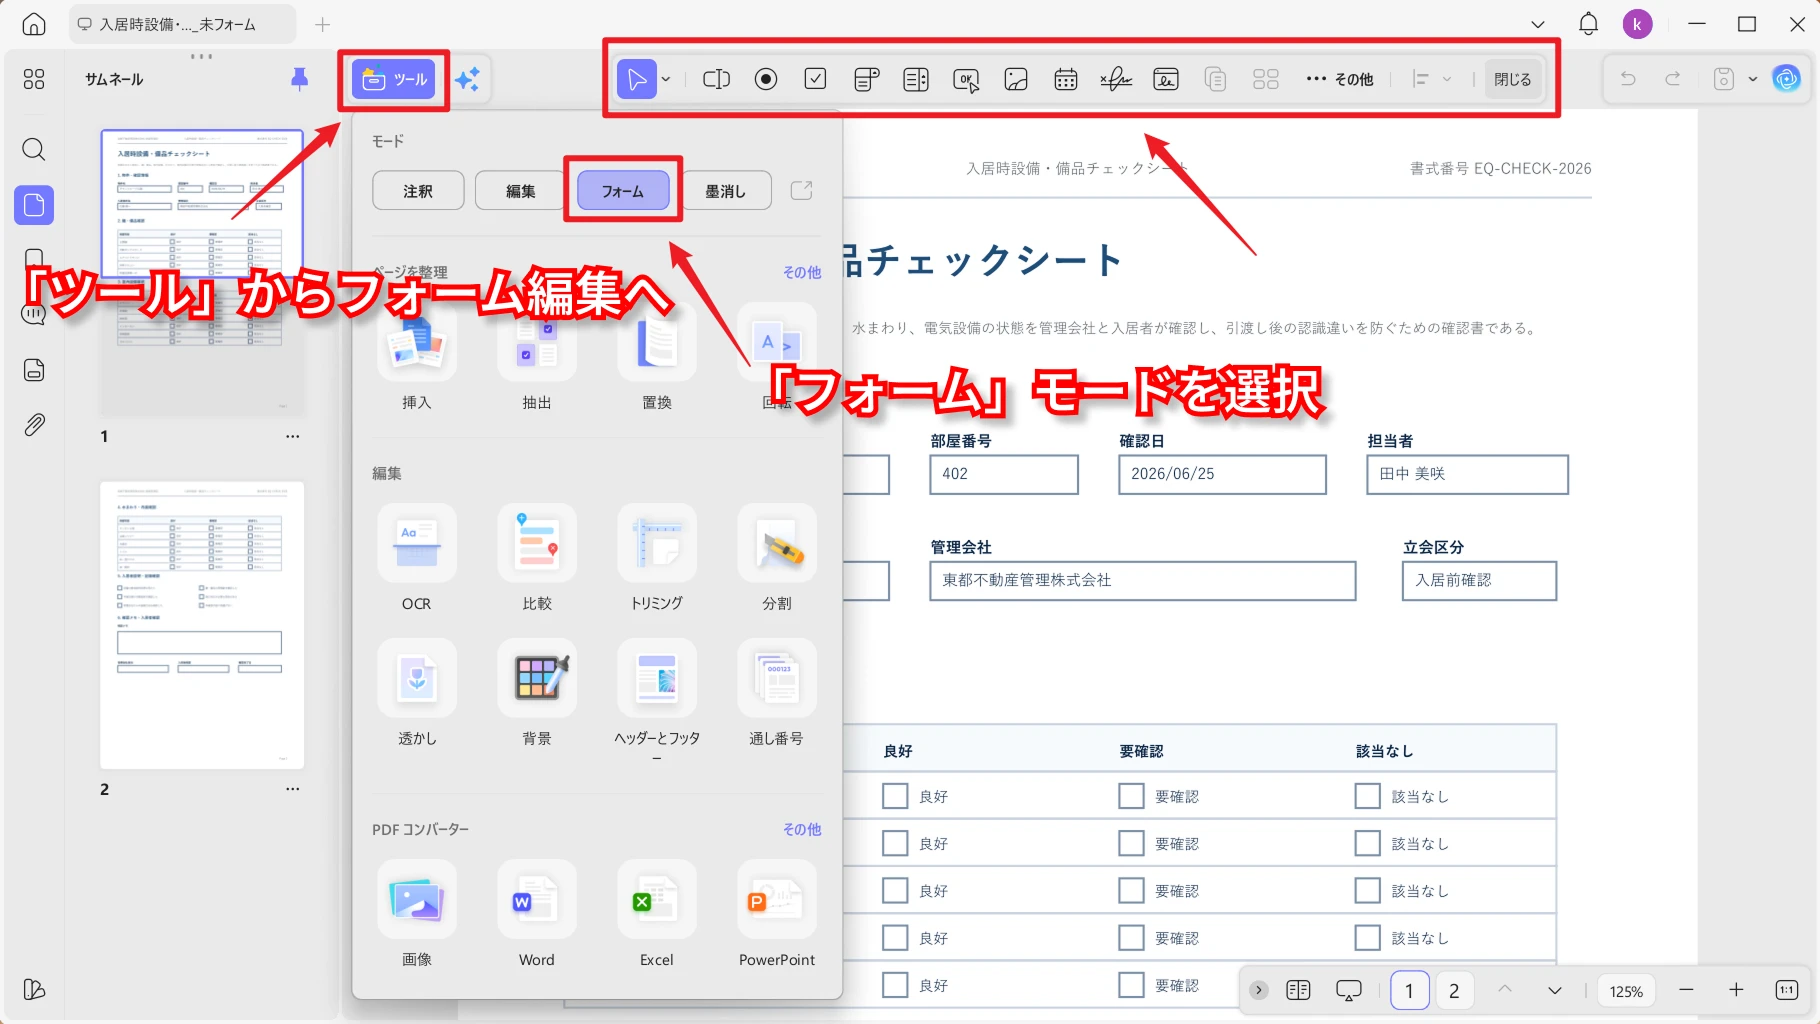Expand the save options dropdown arrow
The image size is (1820, 1024).
(1753, 79)
